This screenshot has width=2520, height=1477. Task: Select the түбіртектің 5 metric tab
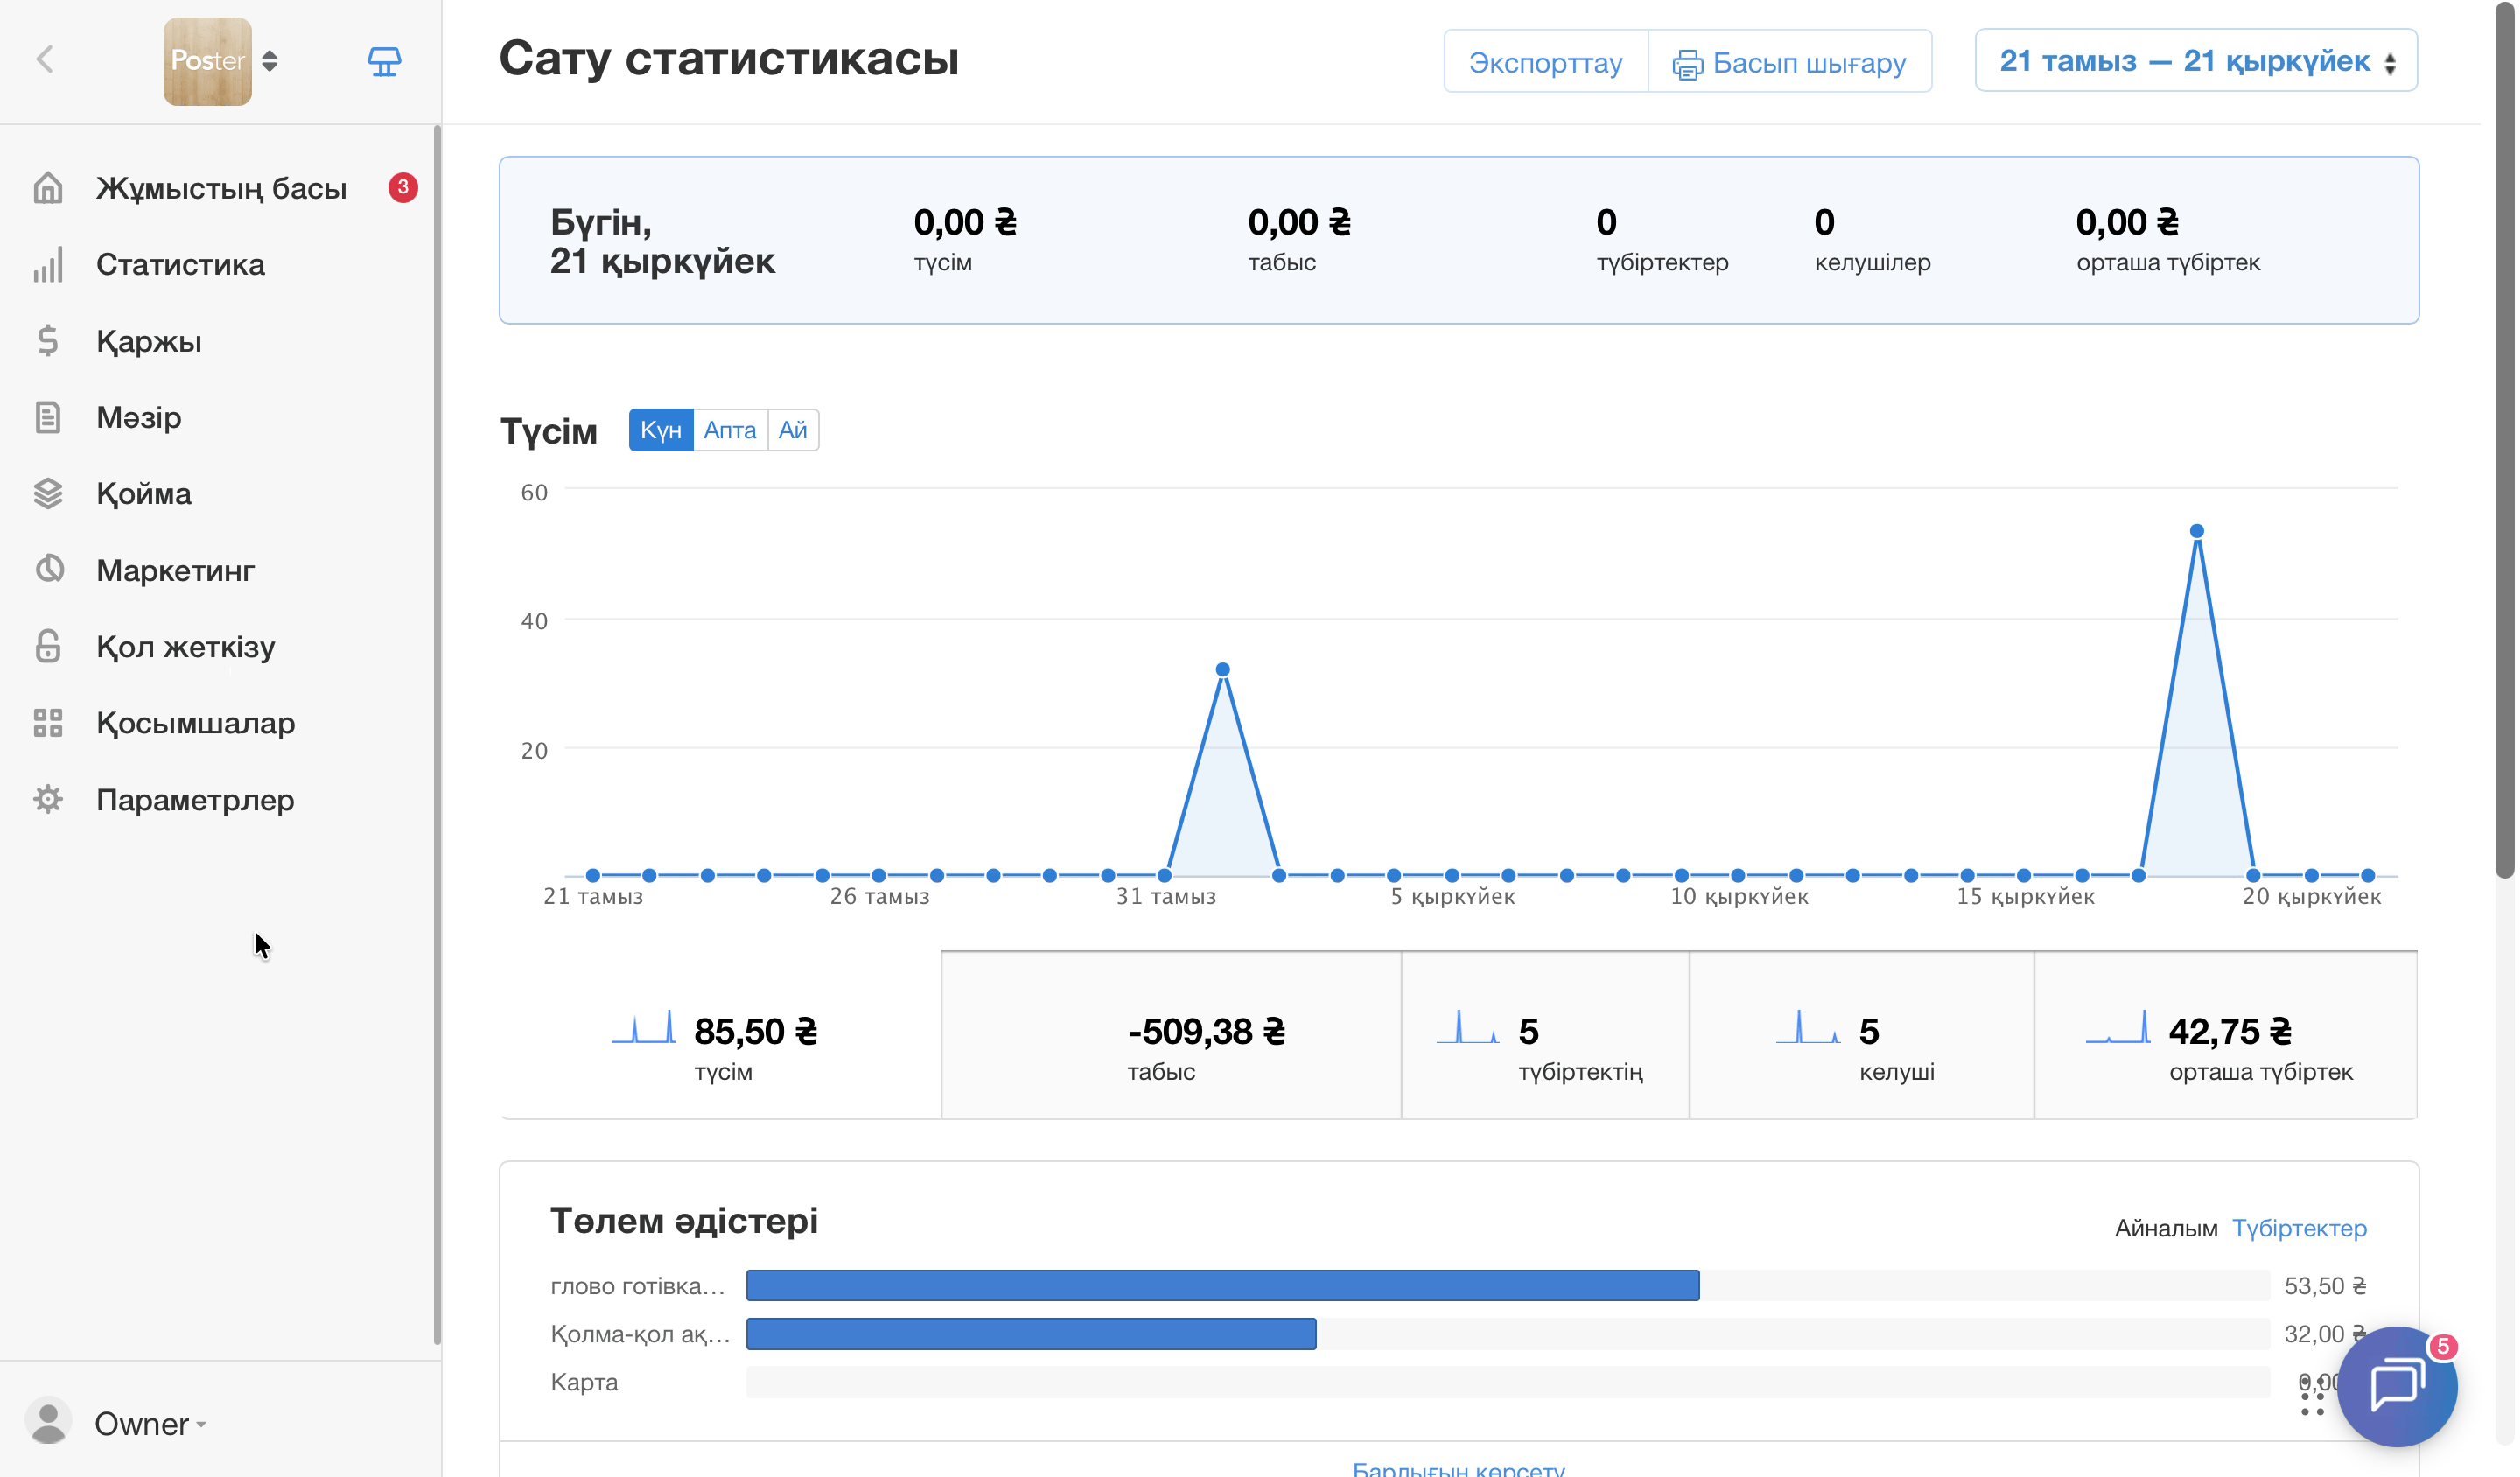(x=1545, y=1035)
